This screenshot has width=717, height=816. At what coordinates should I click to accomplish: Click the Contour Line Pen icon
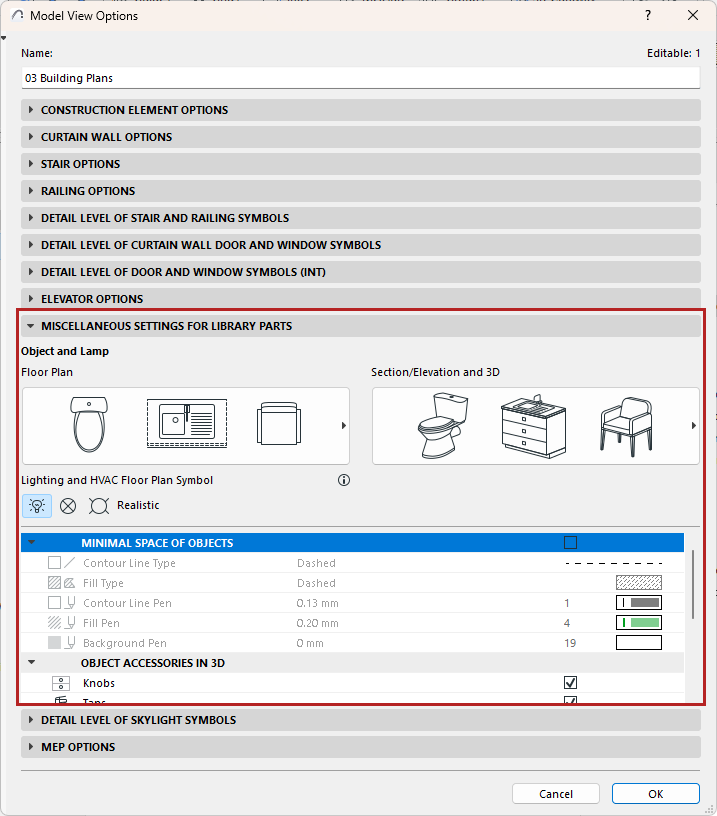(61, 603)
